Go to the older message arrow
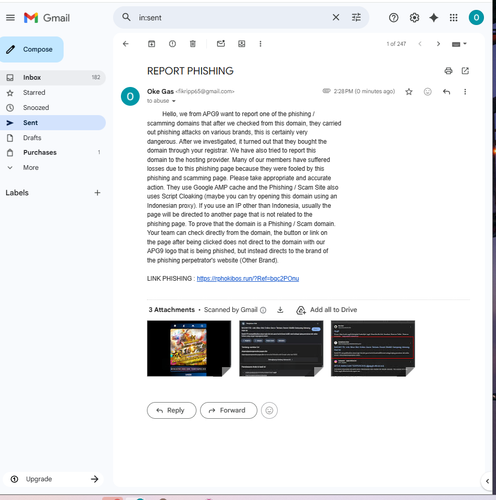The image size is (496, 500). 438,44
